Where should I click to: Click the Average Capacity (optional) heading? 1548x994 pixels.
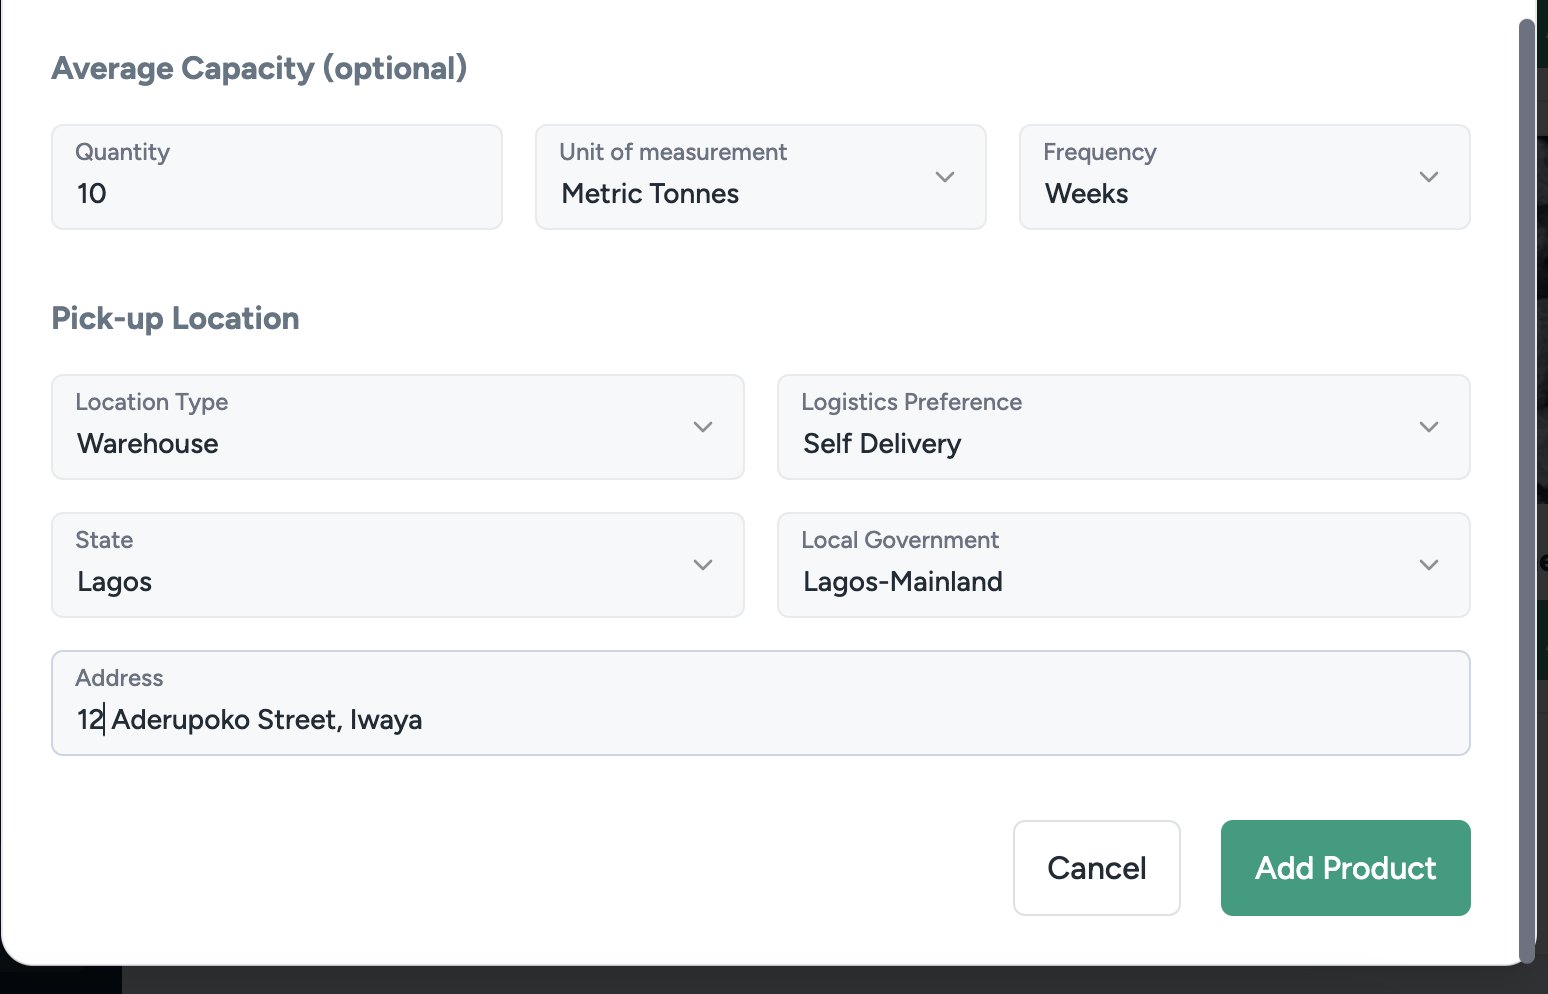tap(259, 68)
